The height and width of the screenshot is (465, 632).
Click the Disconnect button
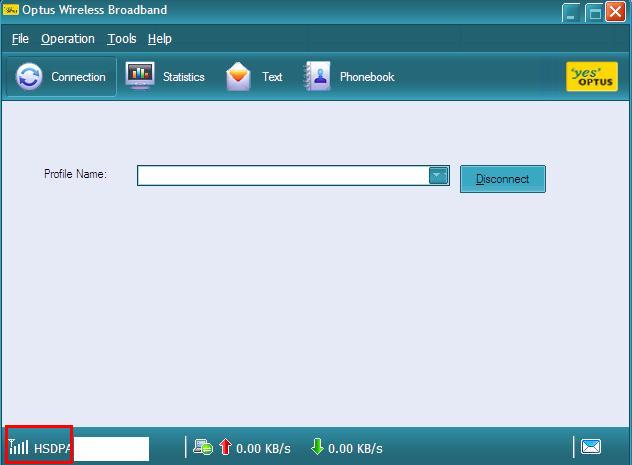[x=503, y=179]
